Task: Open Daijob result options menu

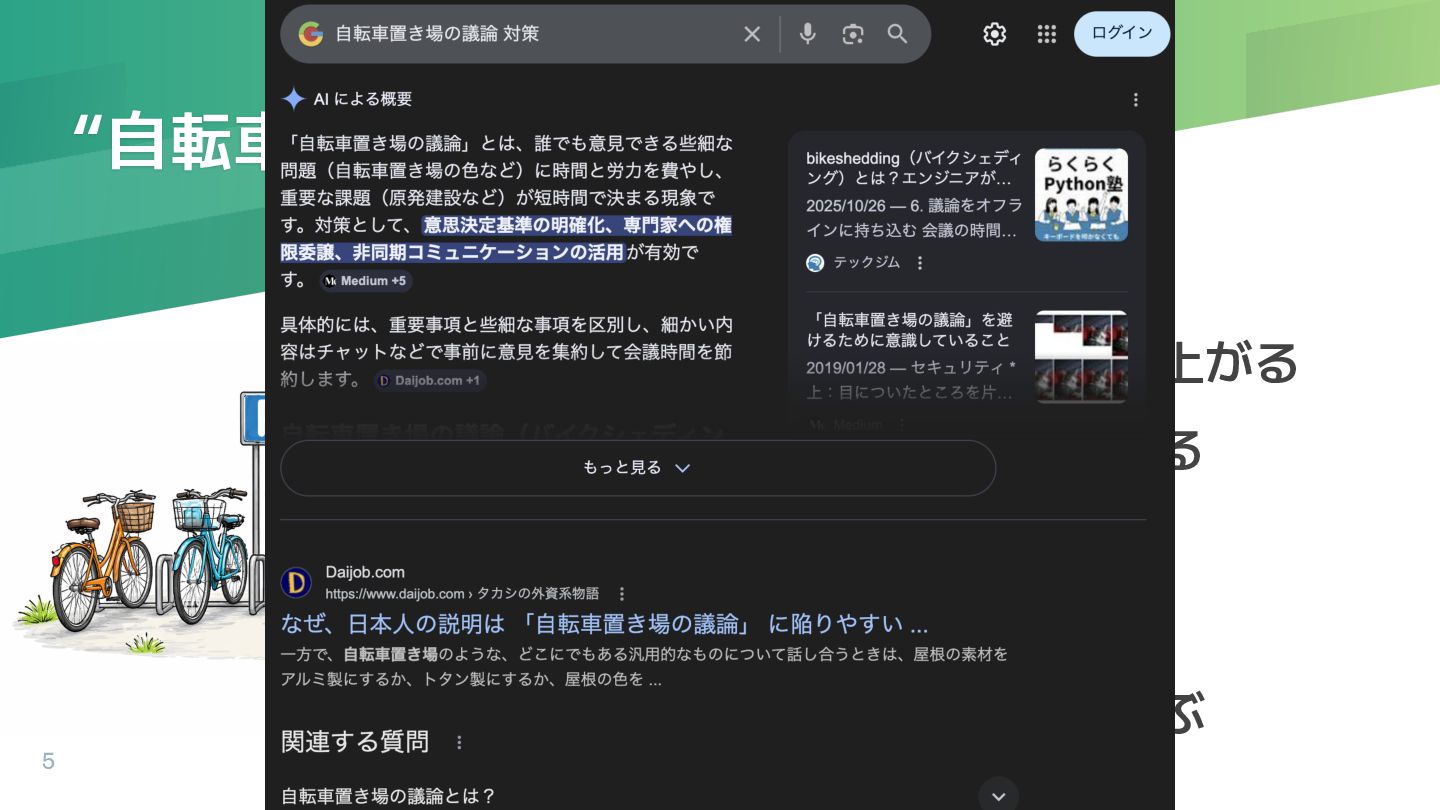Action: point(622,594)
